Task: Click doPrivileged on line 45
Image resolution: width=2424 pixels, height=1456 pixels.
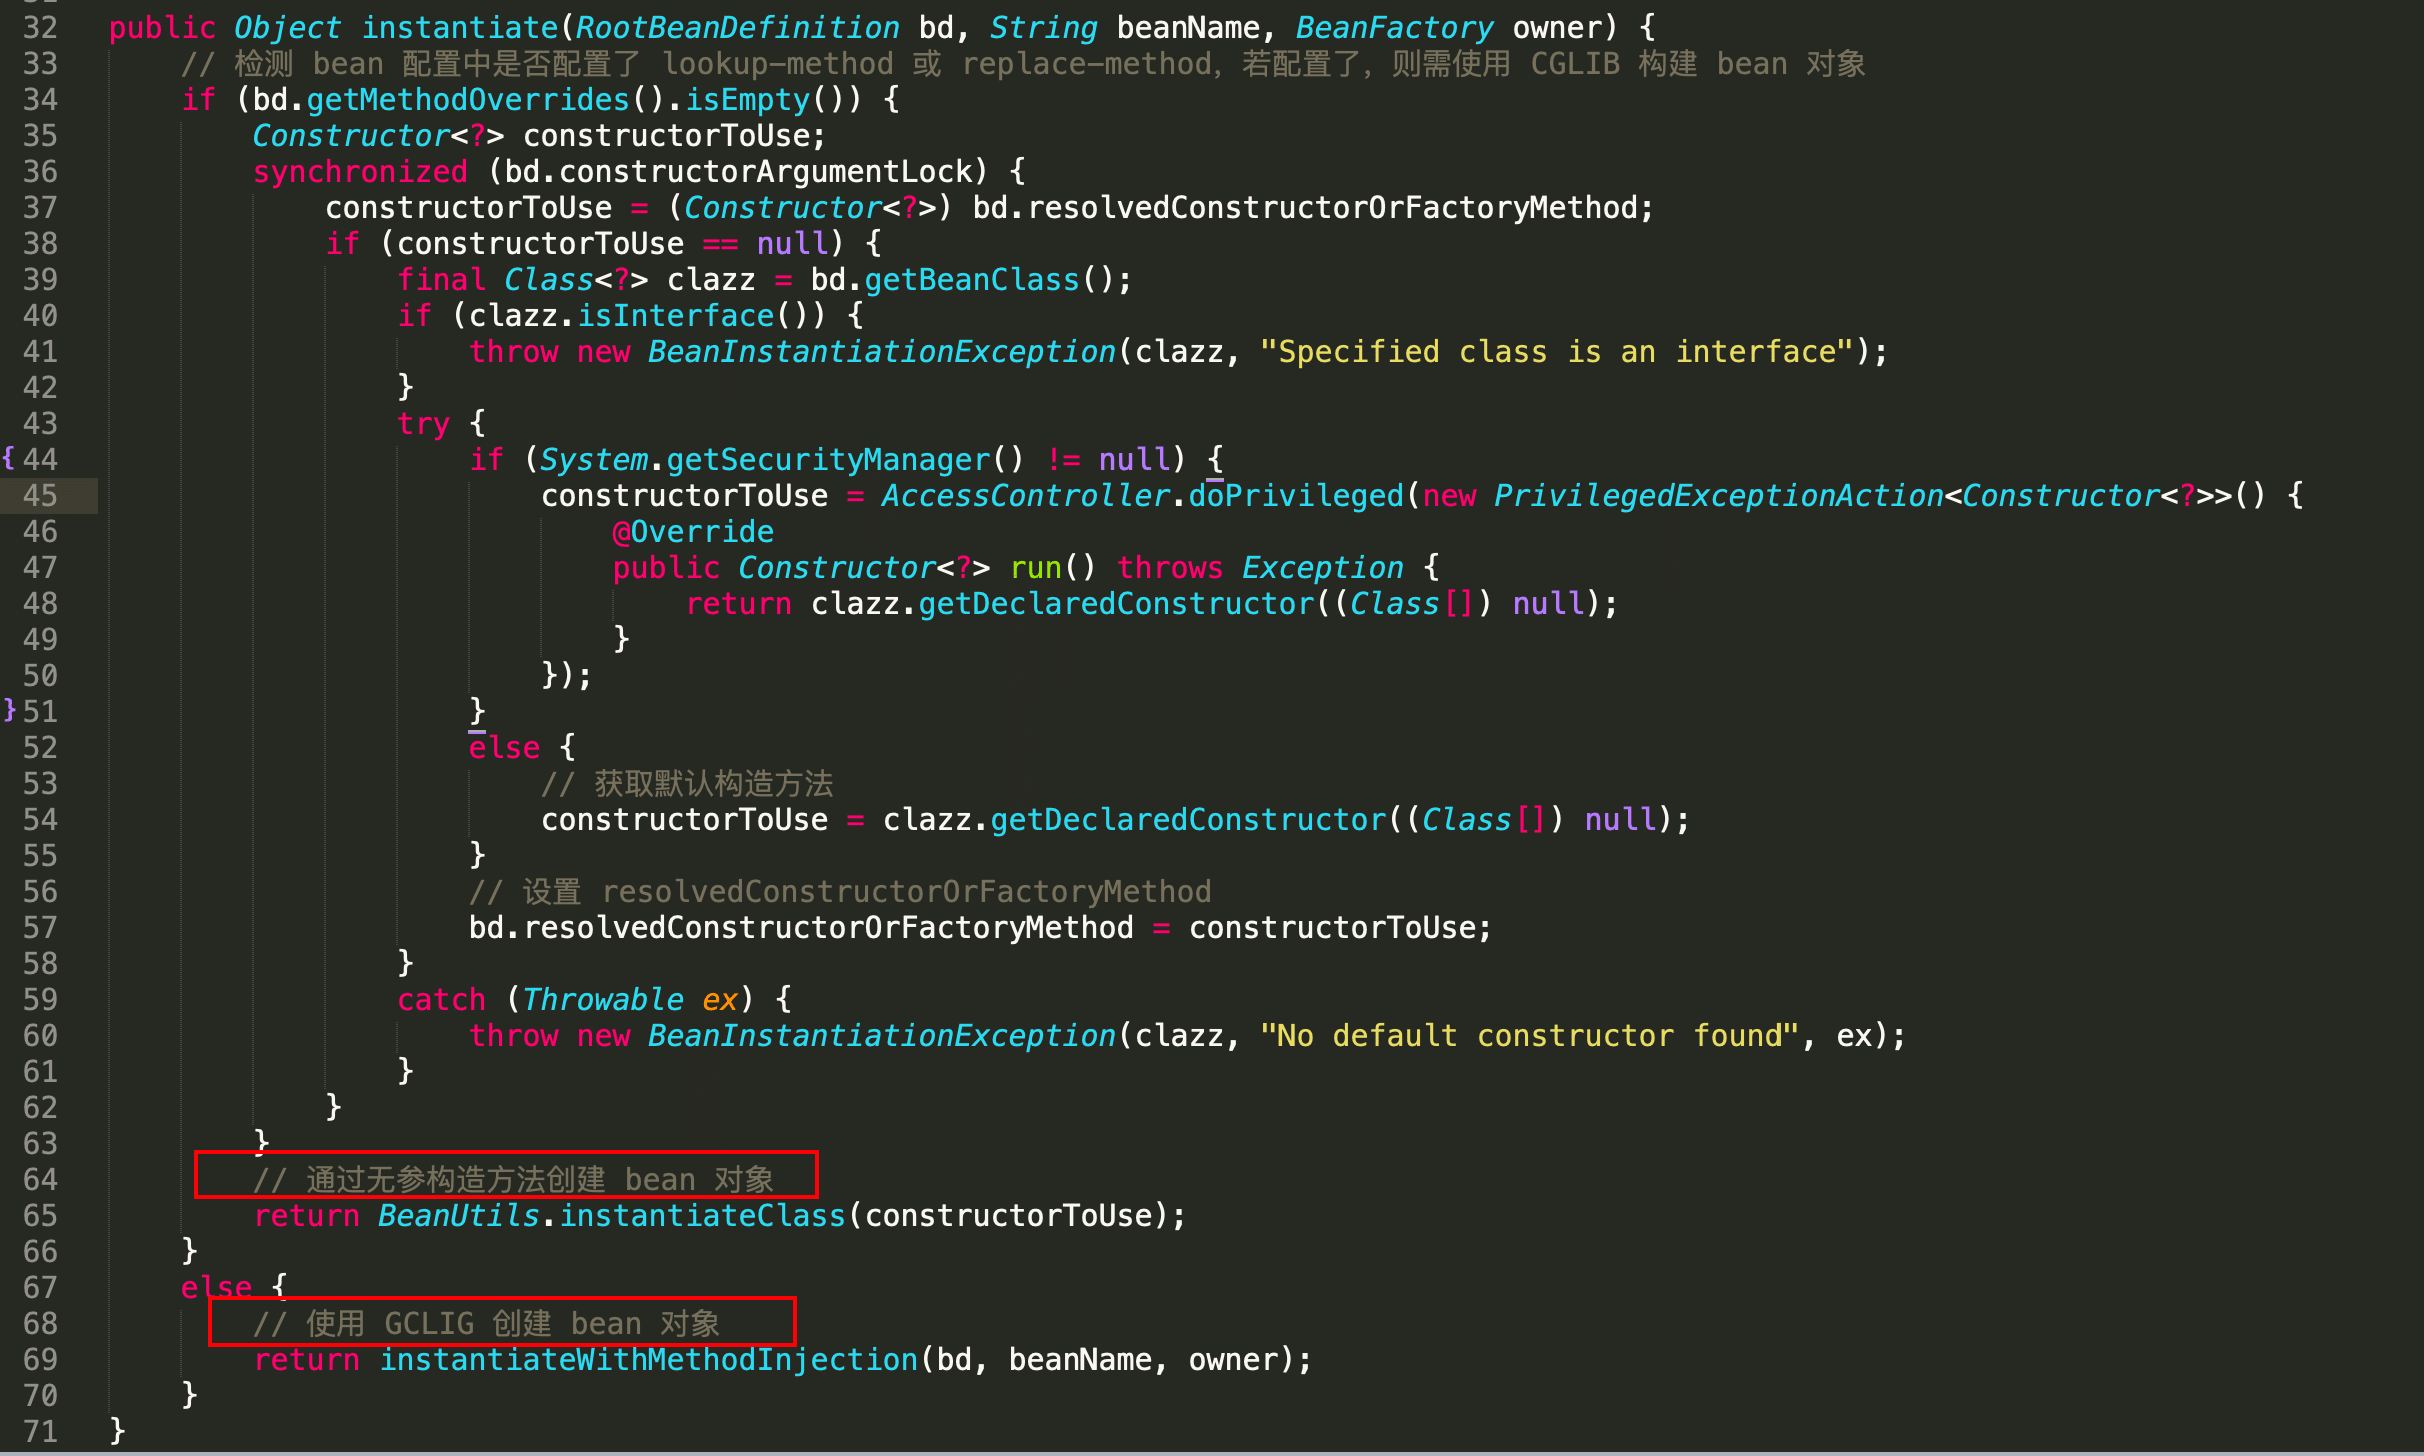Action: pyautogui.click(x=1296, y=495)
